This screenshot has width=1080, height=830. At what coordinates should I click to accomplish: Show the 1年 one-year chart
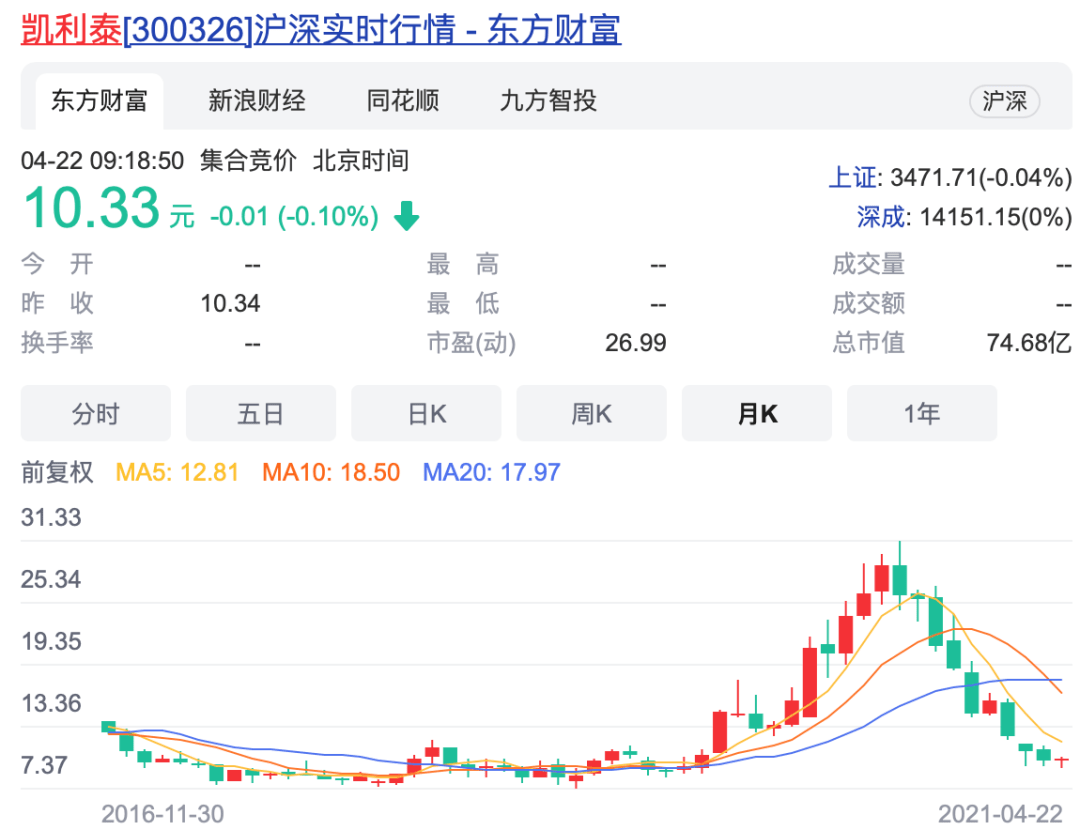(x=921, y=412)
